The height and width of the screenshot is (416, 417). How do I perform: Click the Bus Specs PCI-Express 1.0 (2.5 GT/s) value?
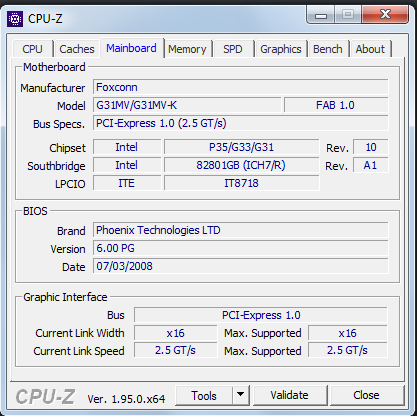(241, 123)
